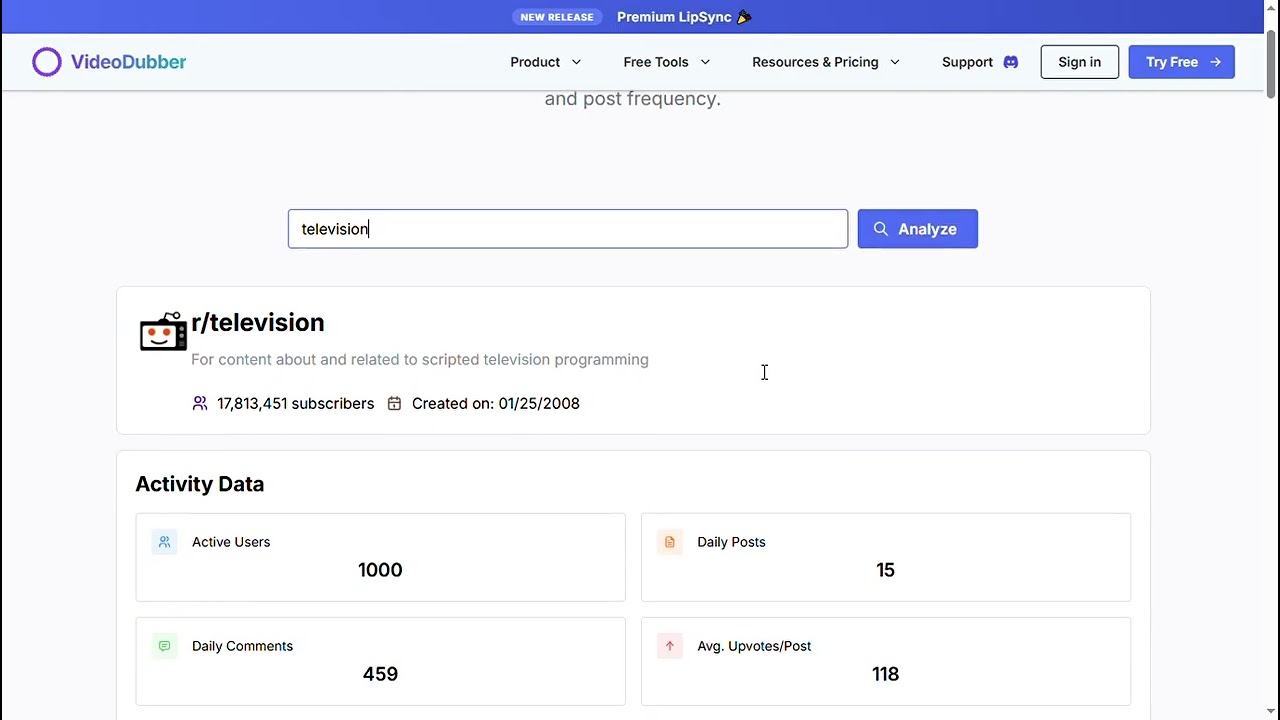Open the Resources & Pricing menu
Screen dimensions: 1280x720
point(826,62)
